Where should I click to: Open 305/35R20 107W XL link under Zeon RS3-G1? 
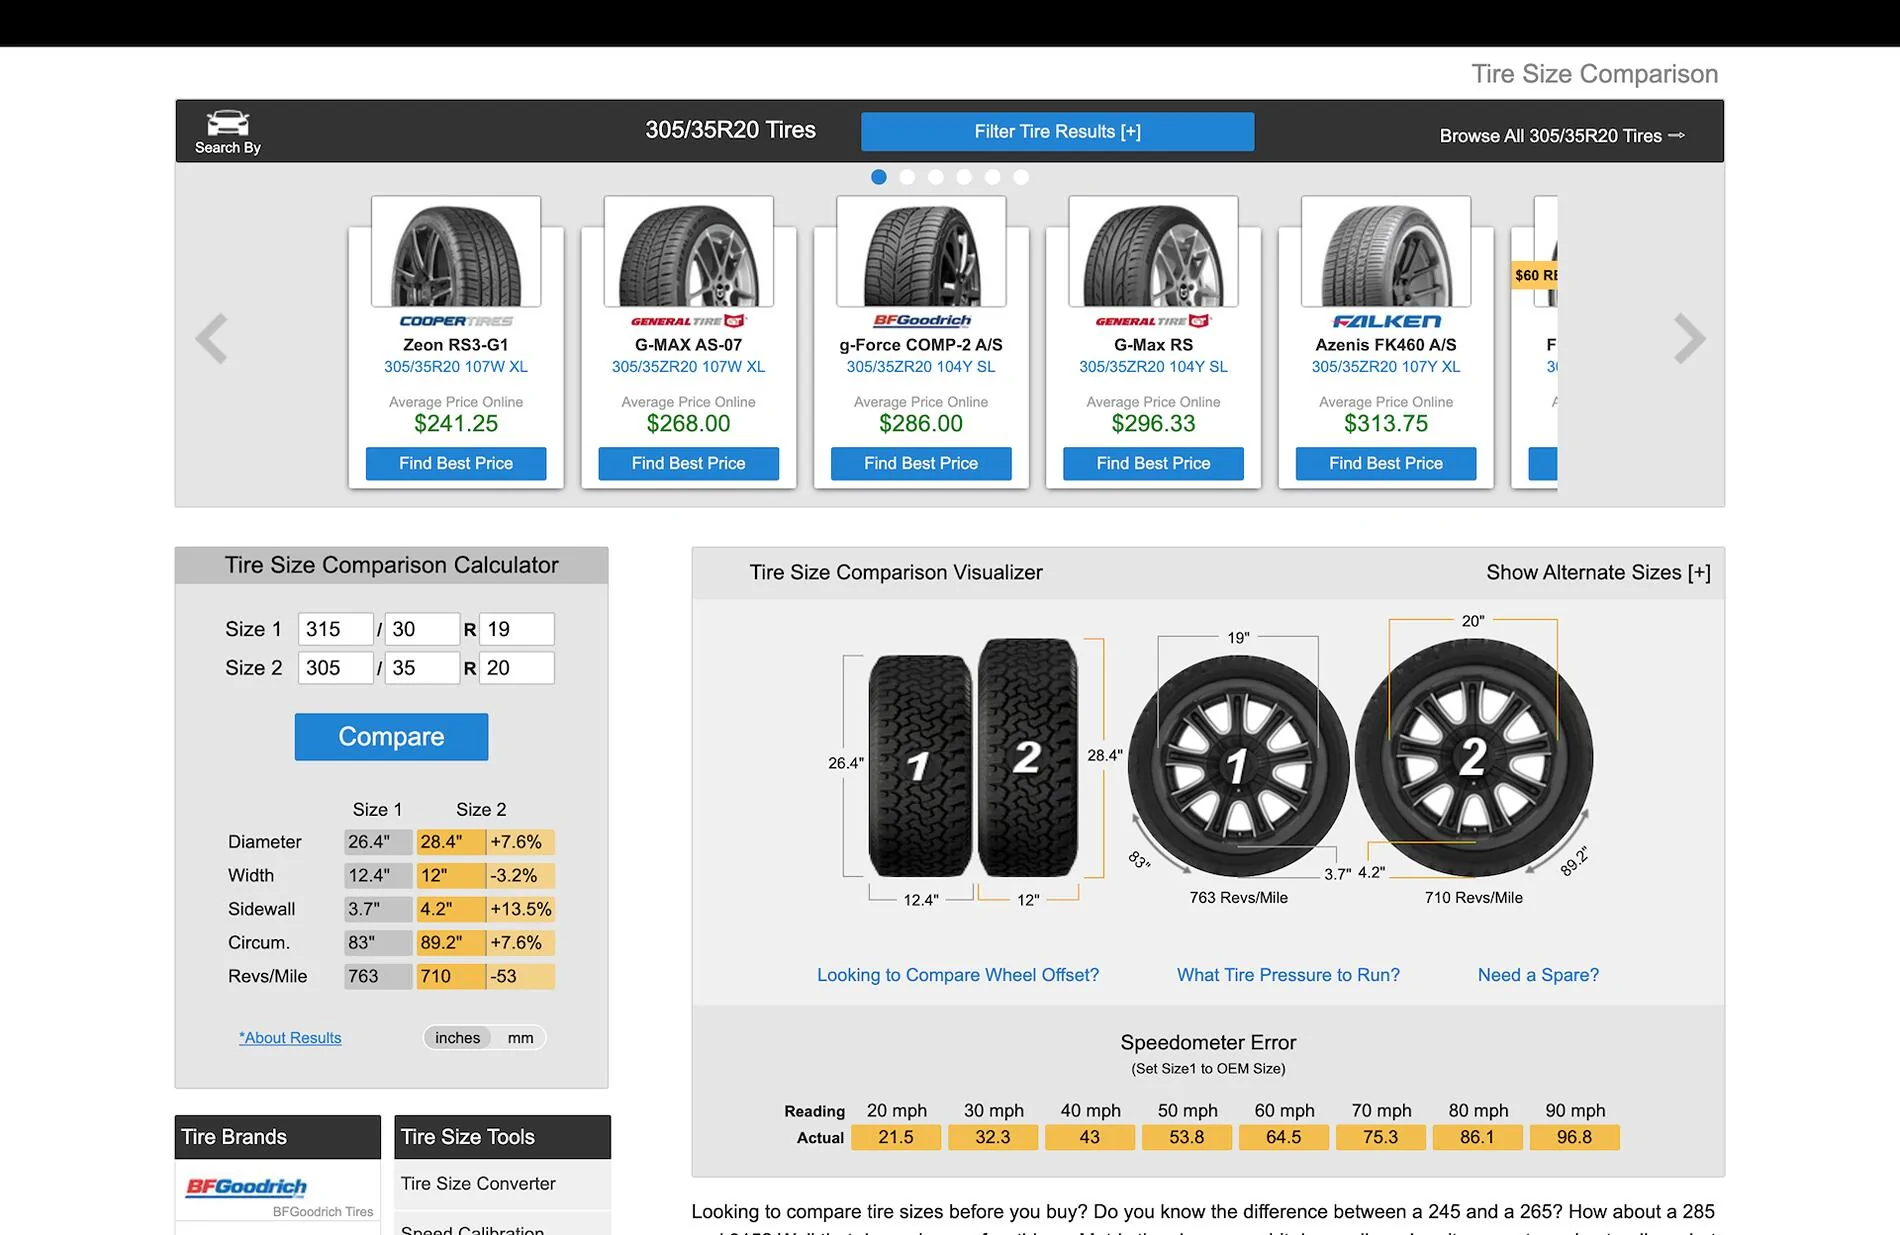tap(456, 367)
